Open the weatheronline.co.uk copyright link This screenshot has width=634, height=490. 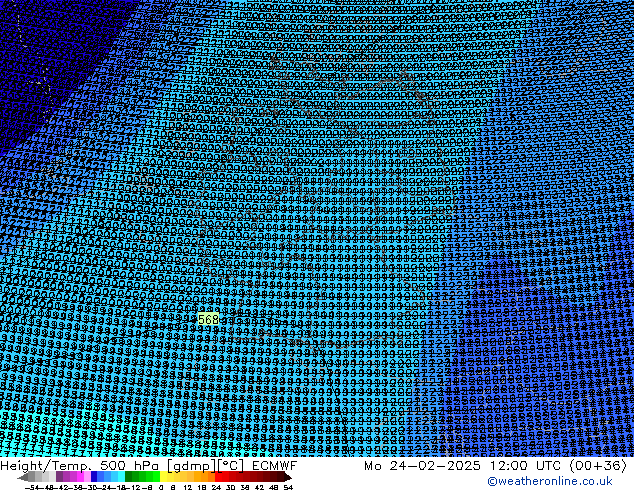[550, 481]
